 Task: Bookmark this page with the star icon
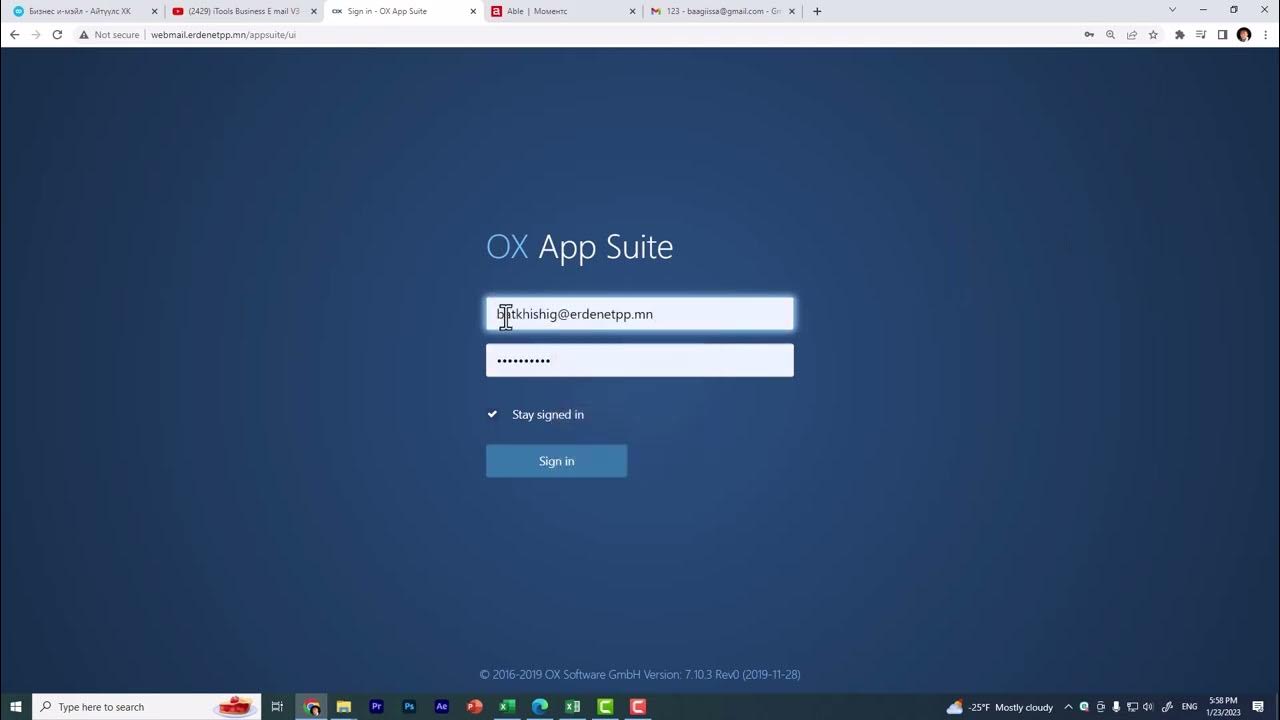click(1153, 34)
